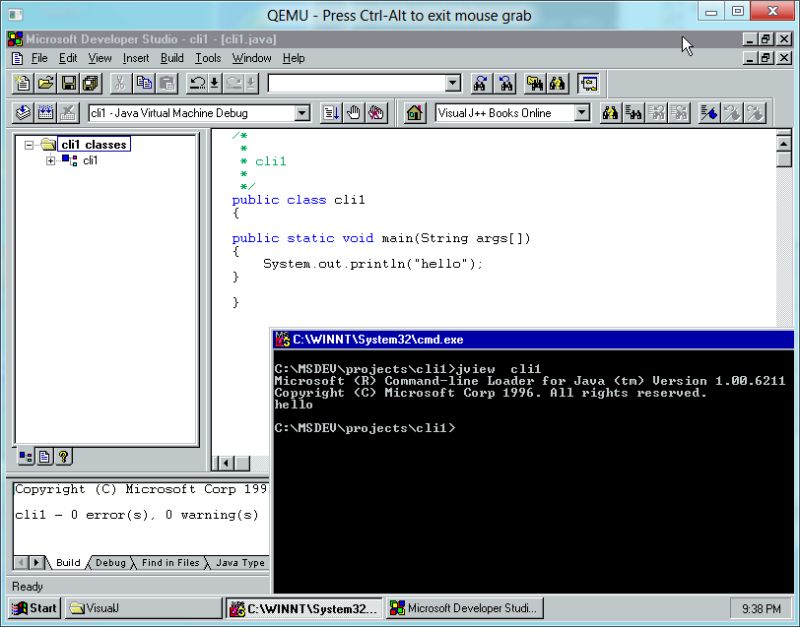Viewport: 800px width, 627px height.
Task: Open the find text combo box dropdown
Action: pyautogui.click(x=452, y=83)
